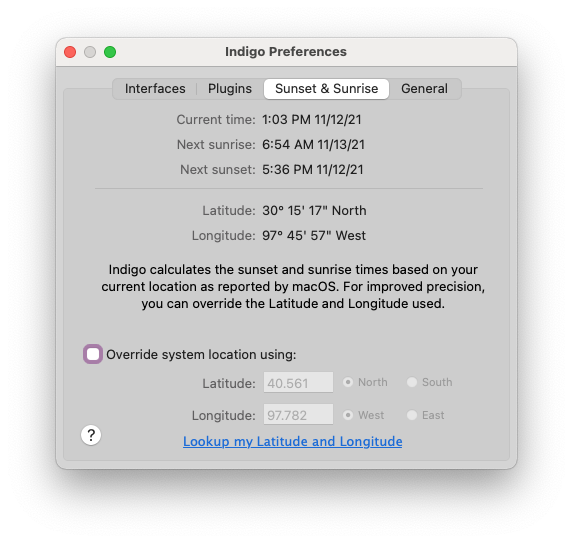Click the help question mark button

pyautogui.click(x=91, y=435)
